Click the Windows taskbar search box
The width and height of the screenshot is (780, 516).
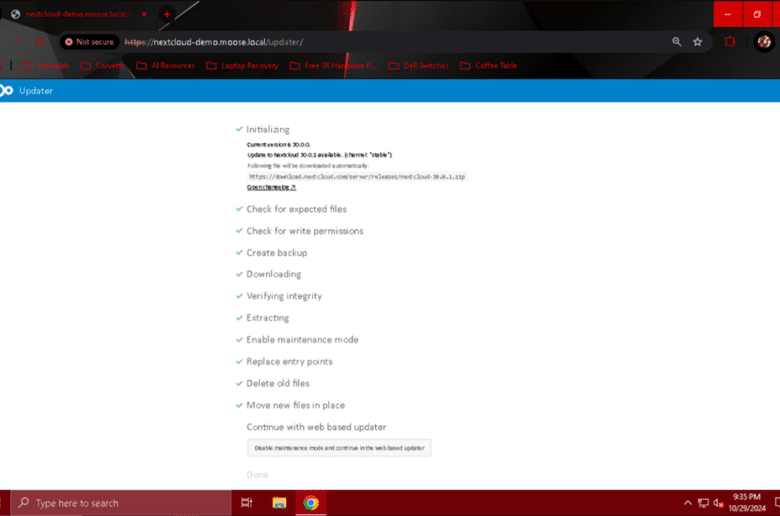[x=121, y=503]
